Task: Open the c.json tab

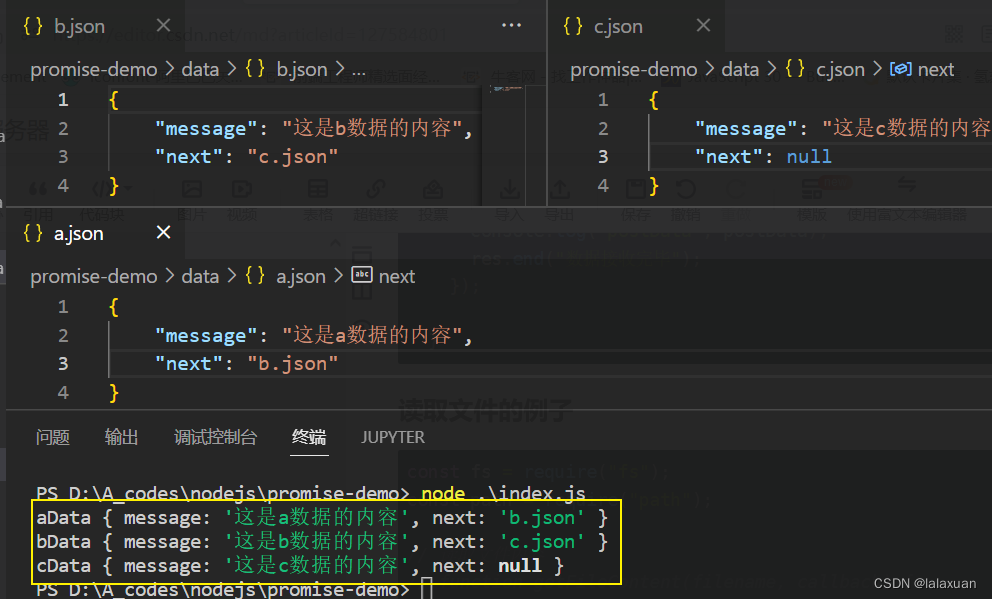Action: [x=617, y=26]
